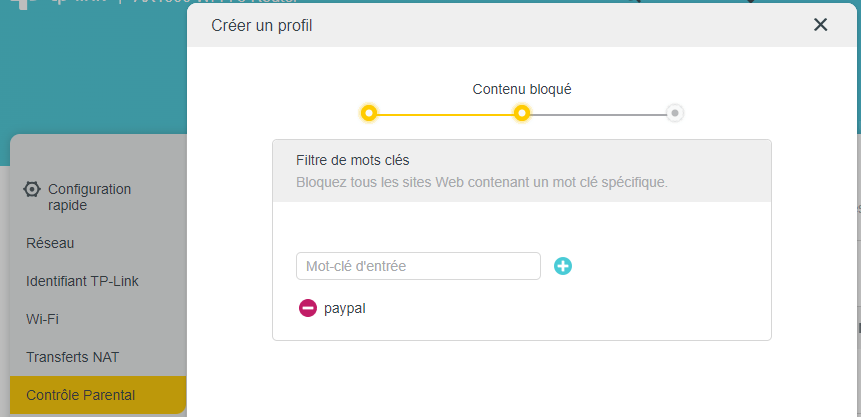Remove the paypal keyword with minus icon

tap(308, 308)
